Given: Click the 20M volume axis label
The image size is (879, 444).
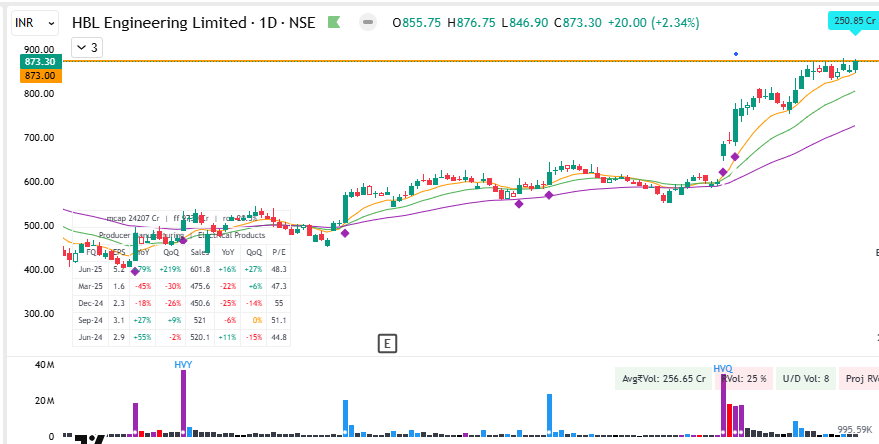Looking at the screenshot, I should coord(45,401).
